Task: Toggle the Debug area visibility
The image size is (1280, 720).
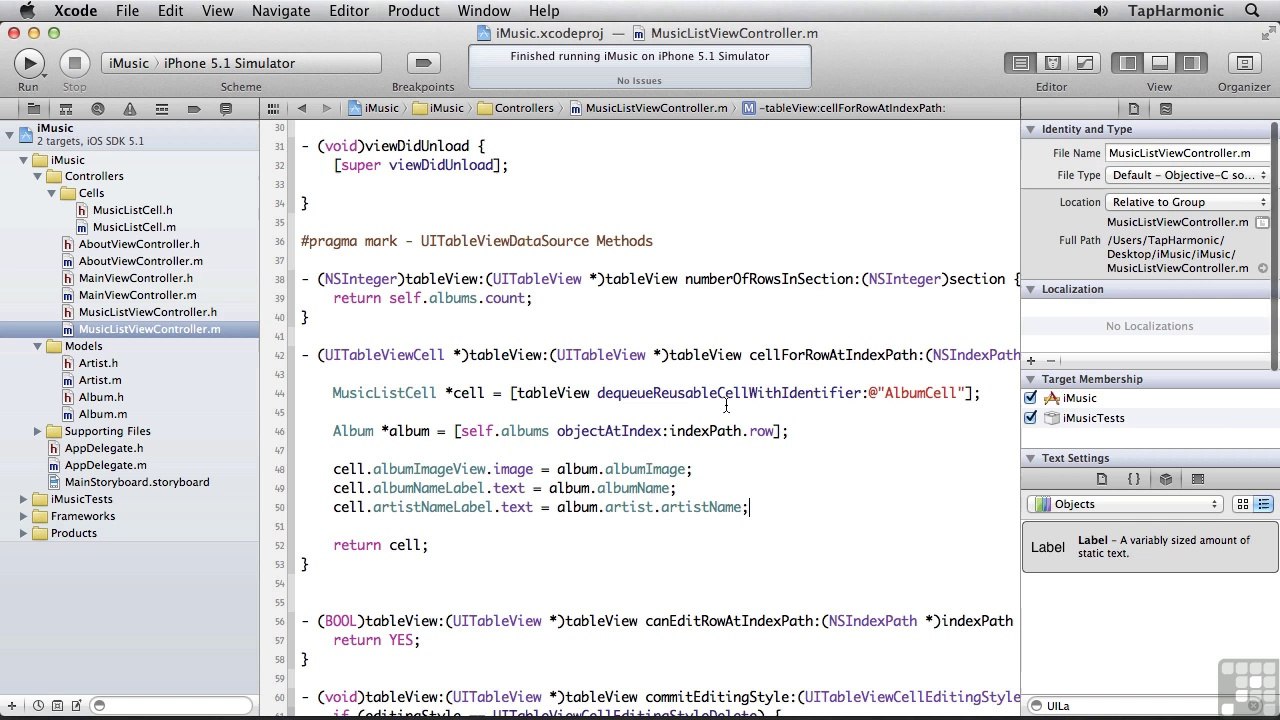Action: pos(1160,63)
